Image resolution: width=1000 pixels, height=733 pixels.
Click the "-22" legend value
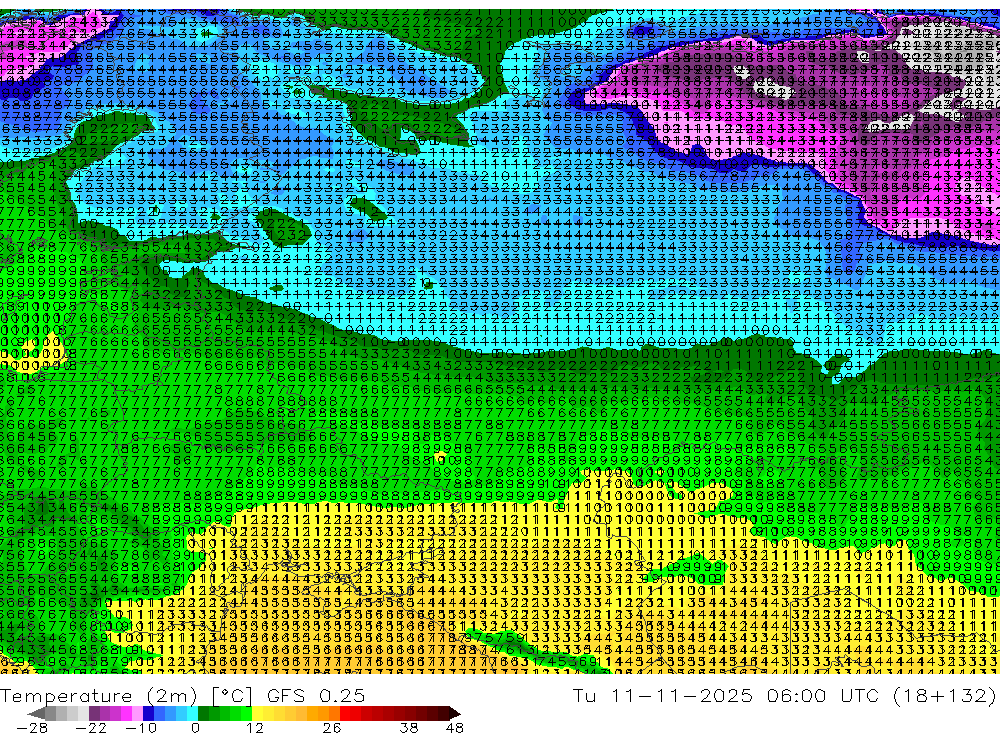[x=91, y=727]
